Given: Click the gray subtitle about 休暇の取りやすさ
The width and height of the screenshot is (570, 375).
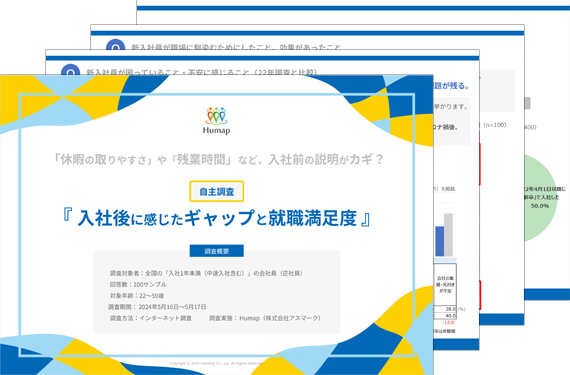Looking at the screenshot, I should coord(218,159).
